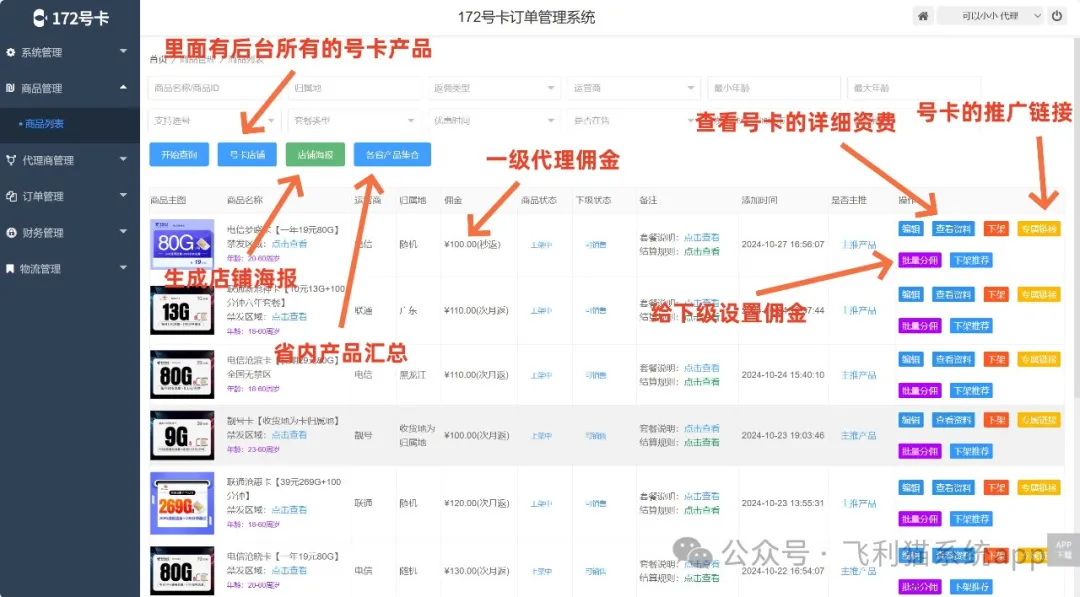1080x597 pixels.
Task: Open the 支持选号 filter dropdown
Action: point(214,121)
